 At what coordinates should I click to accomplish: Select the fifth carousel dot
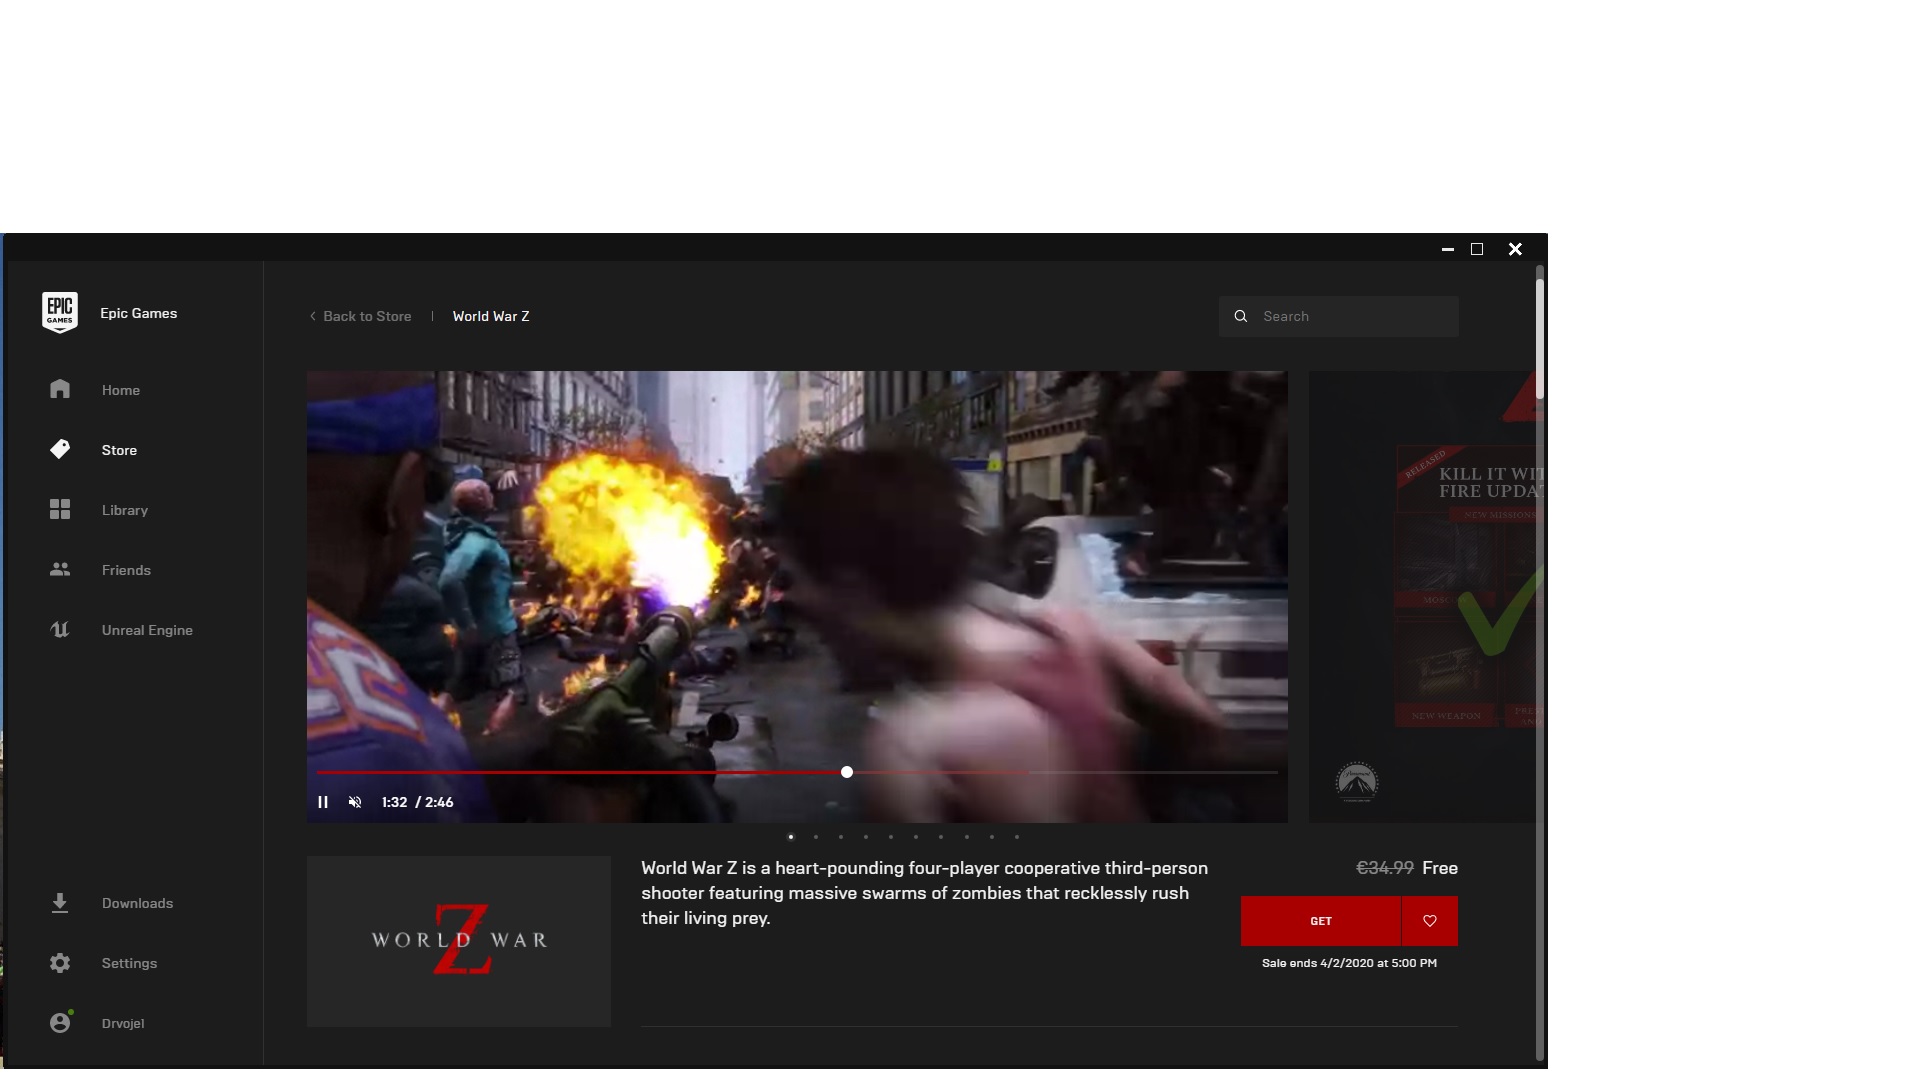point(891,837)
